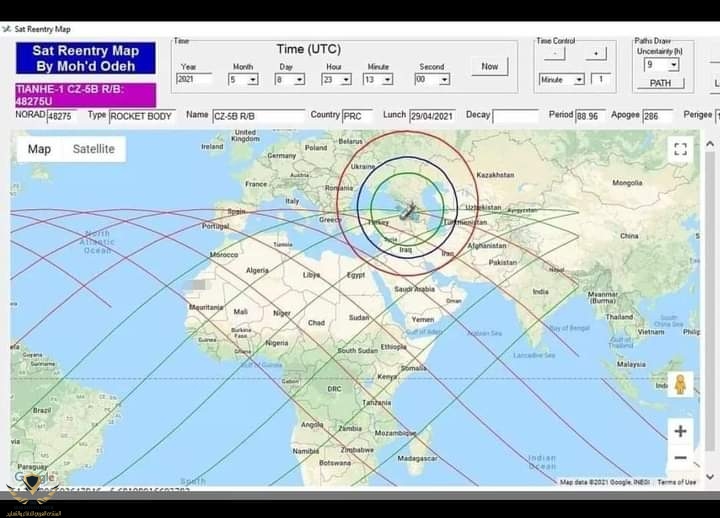
Task: Click the satellite marker on the map
Action: pos(408,211)
